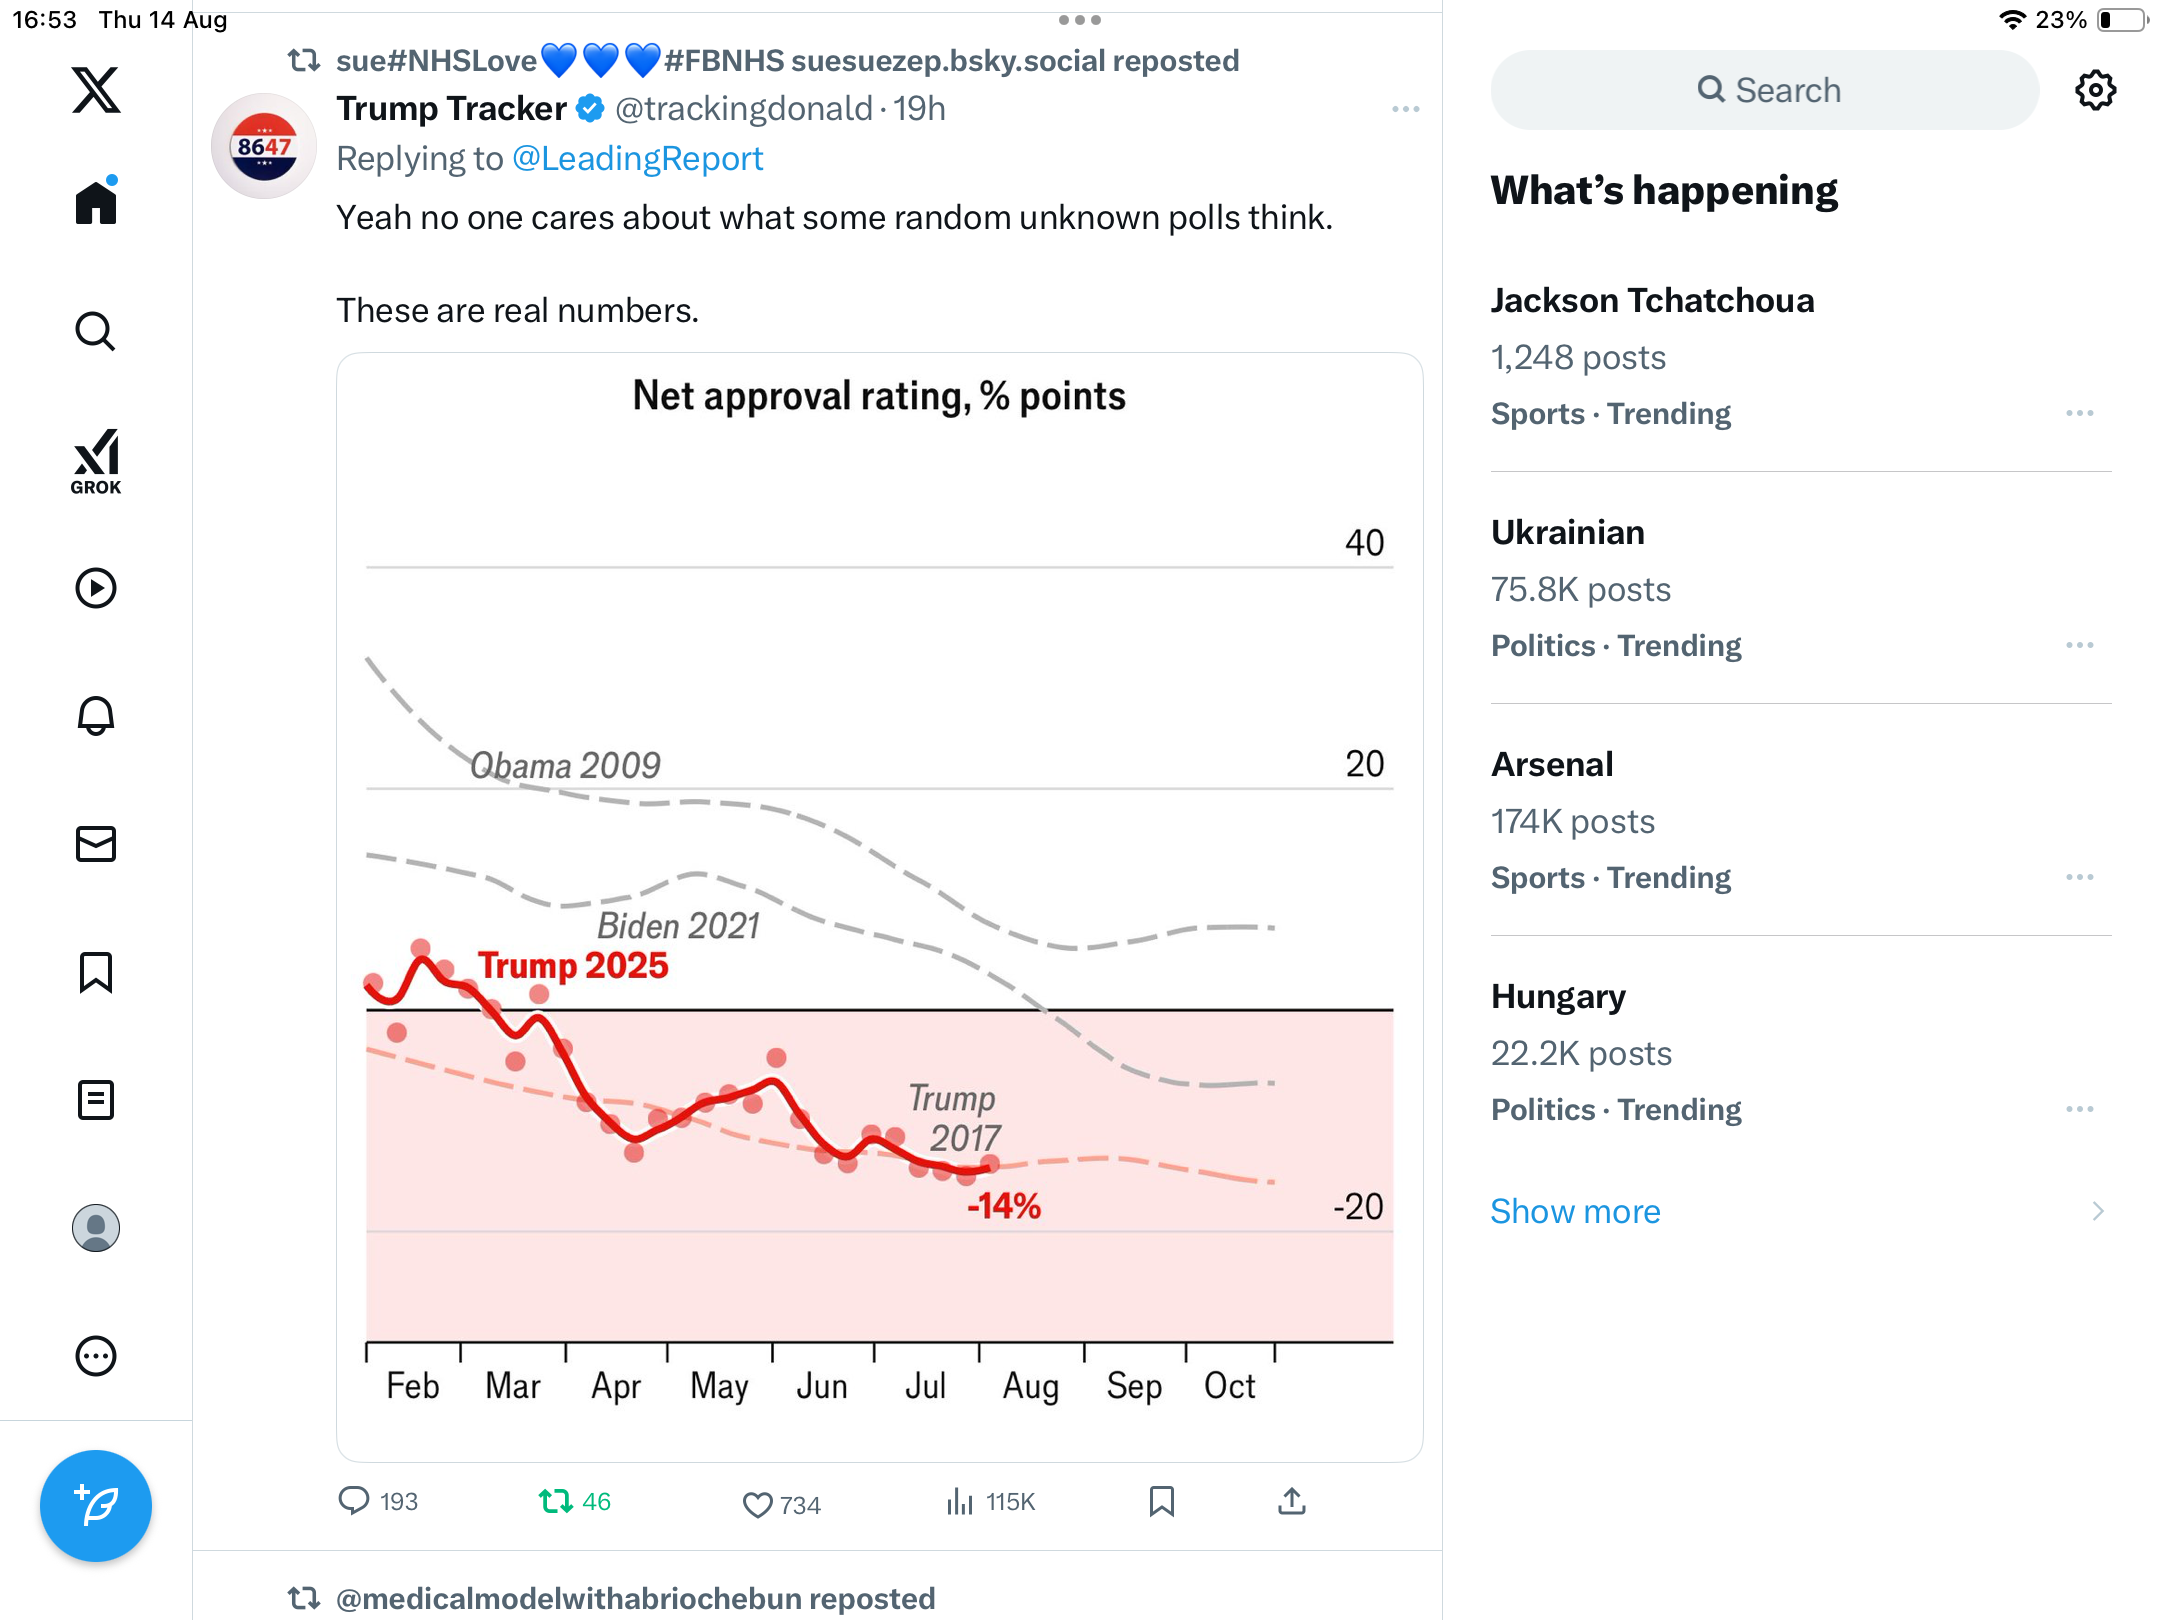The width and height of the screenshot is (2160, 1620).
Task: Go to Home timeline
Action: 96,203
